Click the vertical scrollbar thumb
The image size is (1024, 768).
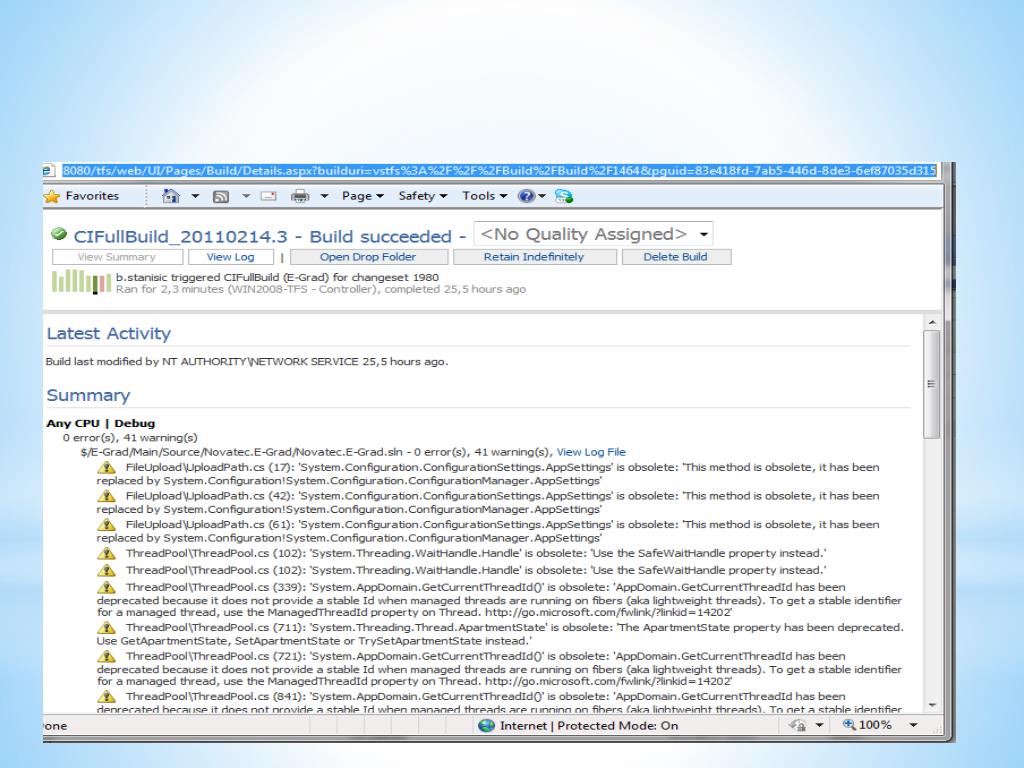coord(932,384)
